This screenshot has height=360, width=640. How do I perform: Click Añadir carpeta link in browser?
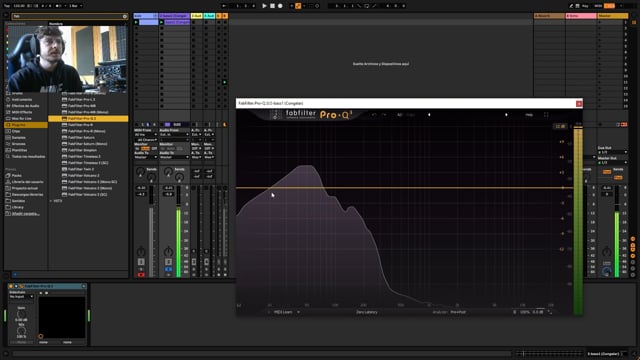[x=25, y=213]
